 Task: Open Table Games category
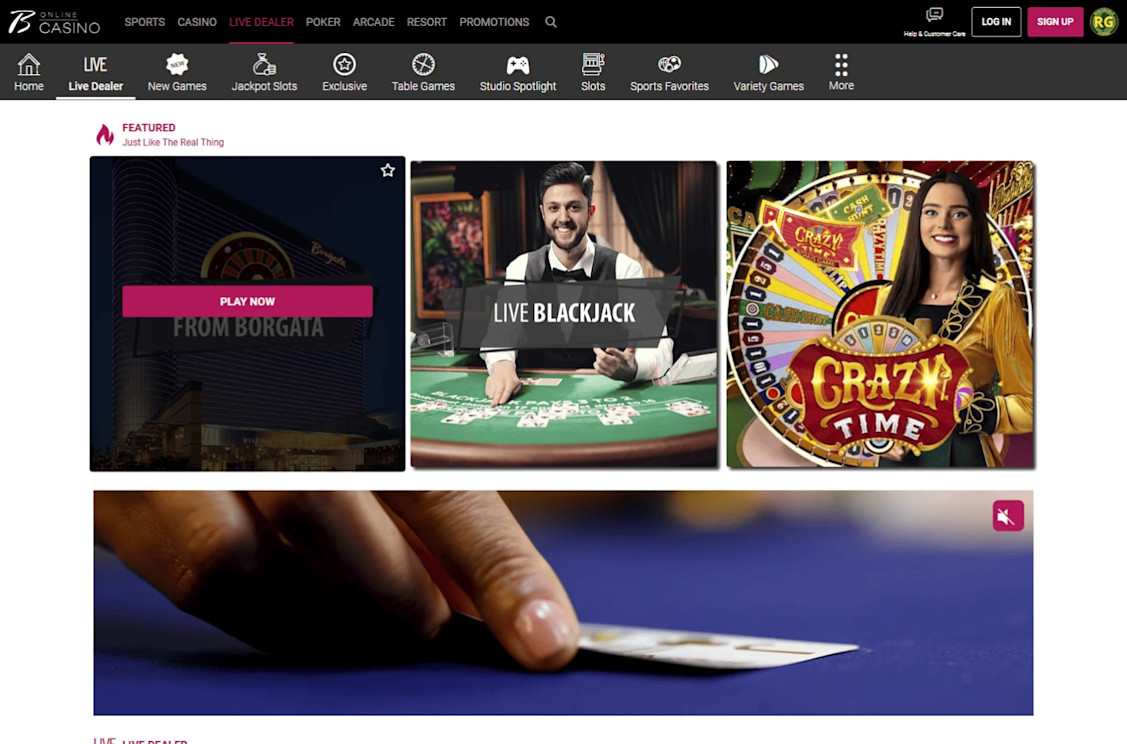[423, 73]
